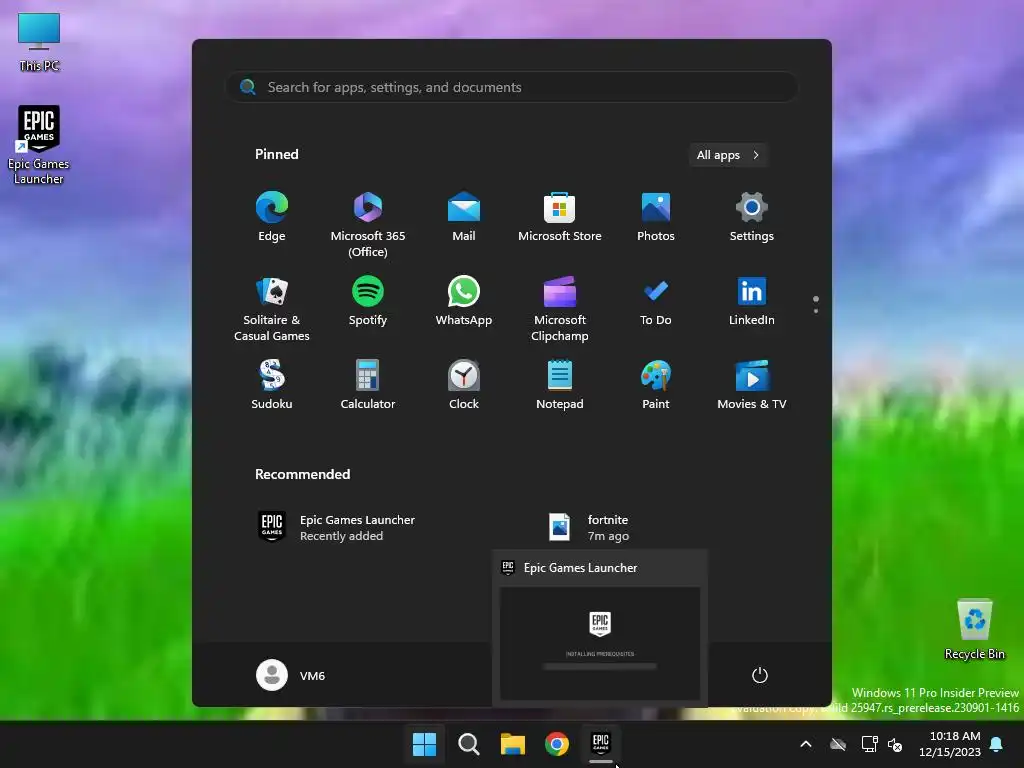Image resolution: width=1024 pixels, height=768 pixels.
Task: Open taskbar Search
Action: 468,744
